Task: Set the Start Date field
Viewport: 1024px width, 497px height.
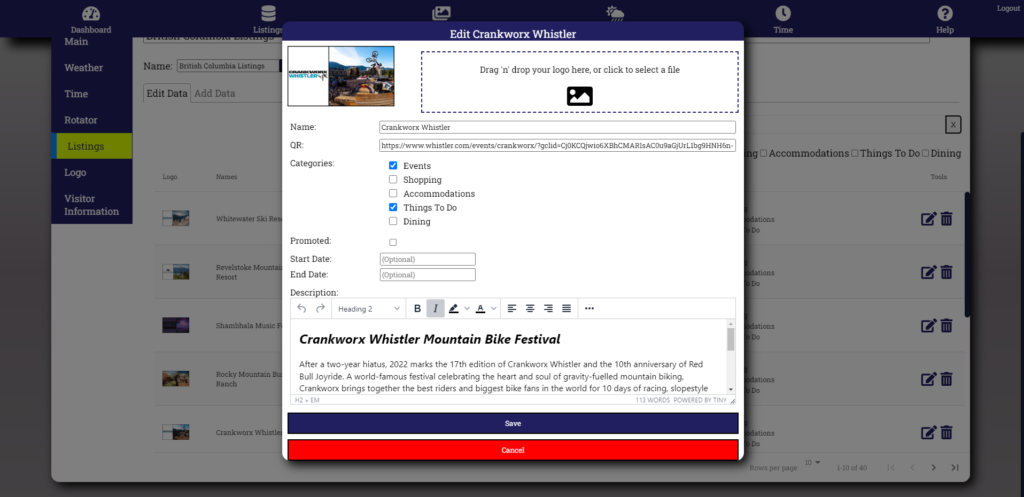Action: pos(427,259)
